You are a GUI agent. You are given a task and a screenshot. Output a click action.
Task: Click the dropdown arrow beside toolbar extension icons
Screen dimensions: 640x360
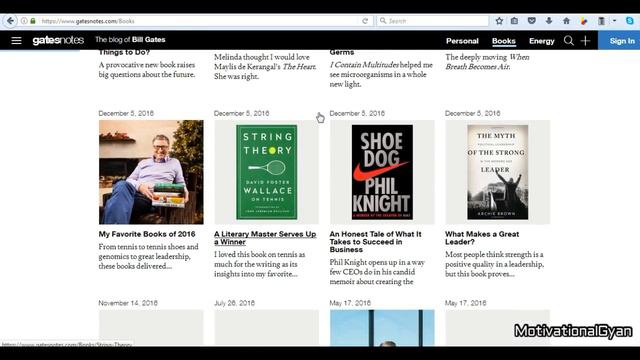(x=614, y=21)
